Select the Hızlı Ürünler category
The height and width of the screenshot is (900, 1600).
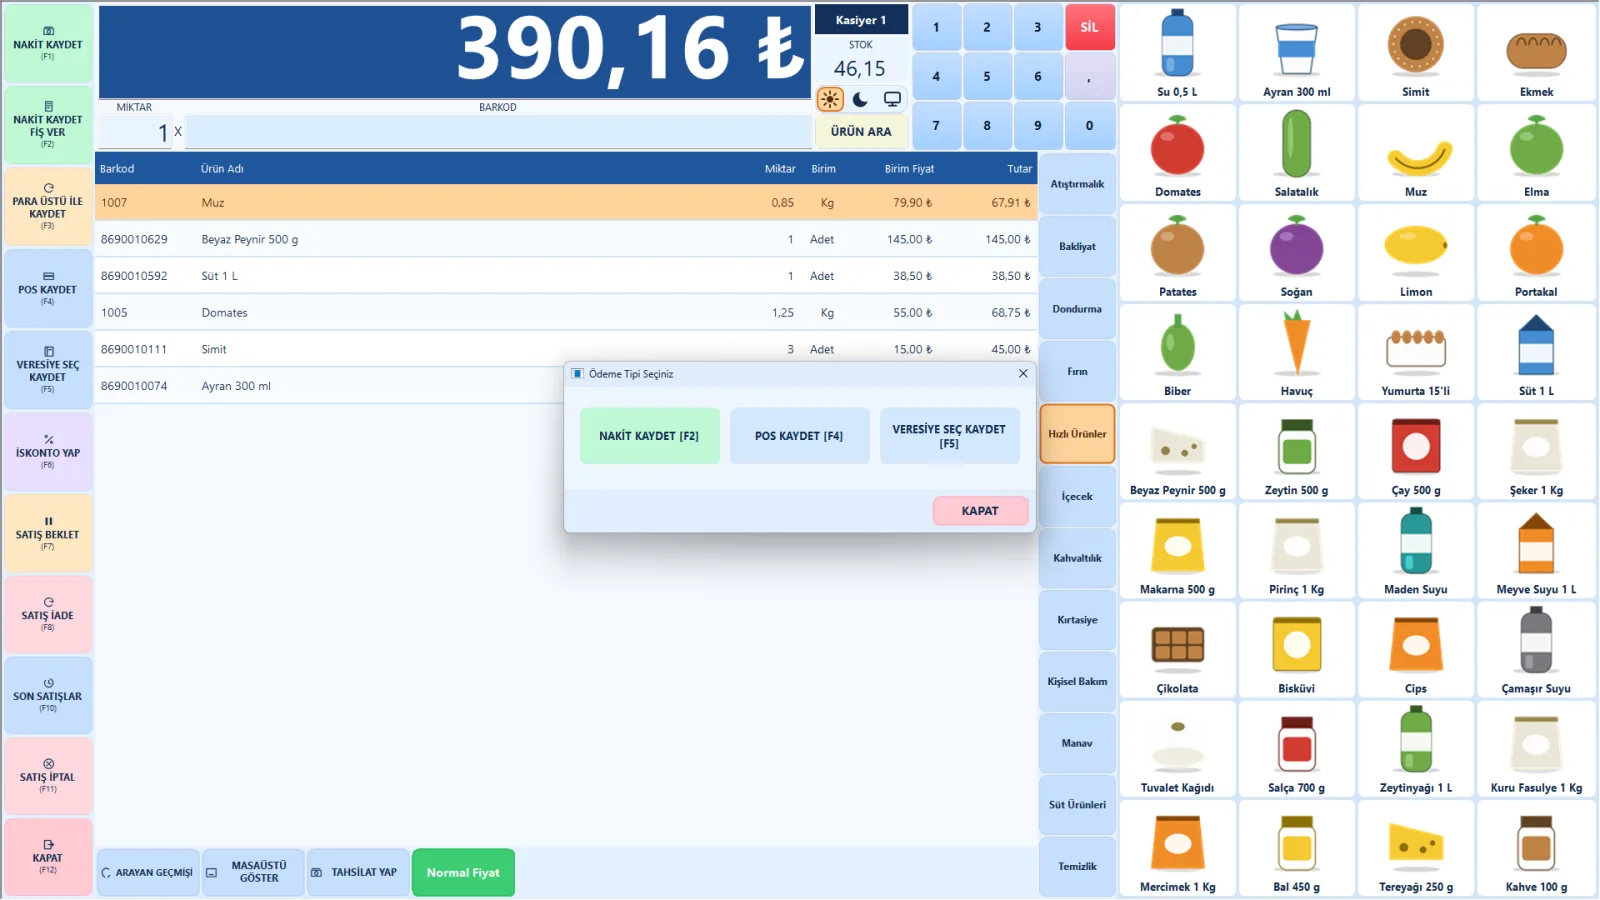pos(1077,434)
